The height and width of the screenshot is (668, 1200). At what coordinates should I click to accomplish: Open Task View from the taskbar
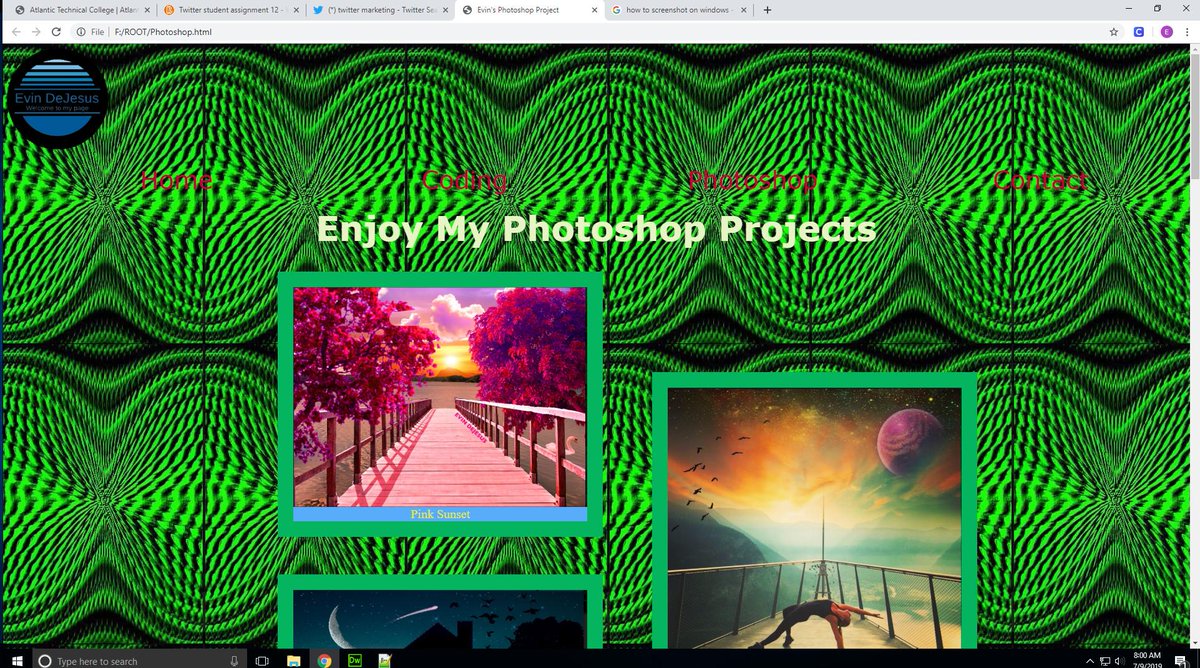pos(263,660)
